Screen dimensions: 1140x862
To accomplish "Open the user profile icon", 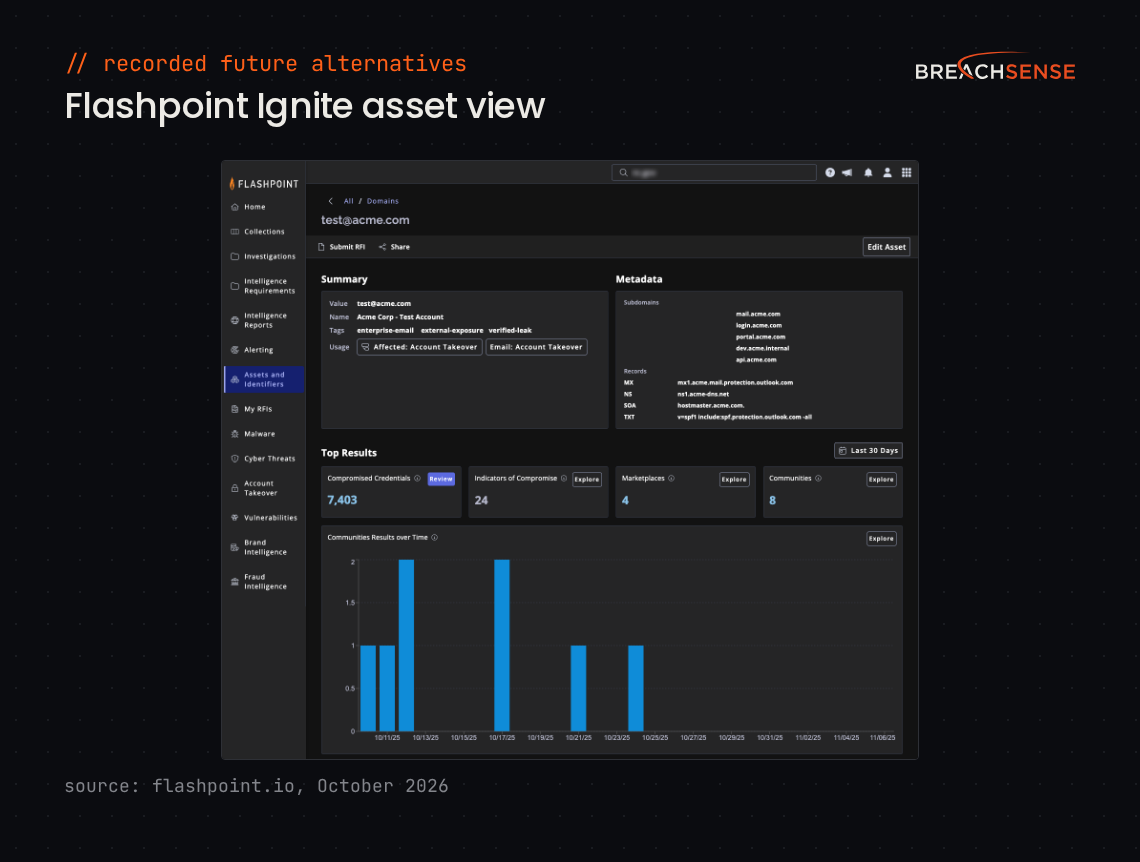I will [887, 172].
